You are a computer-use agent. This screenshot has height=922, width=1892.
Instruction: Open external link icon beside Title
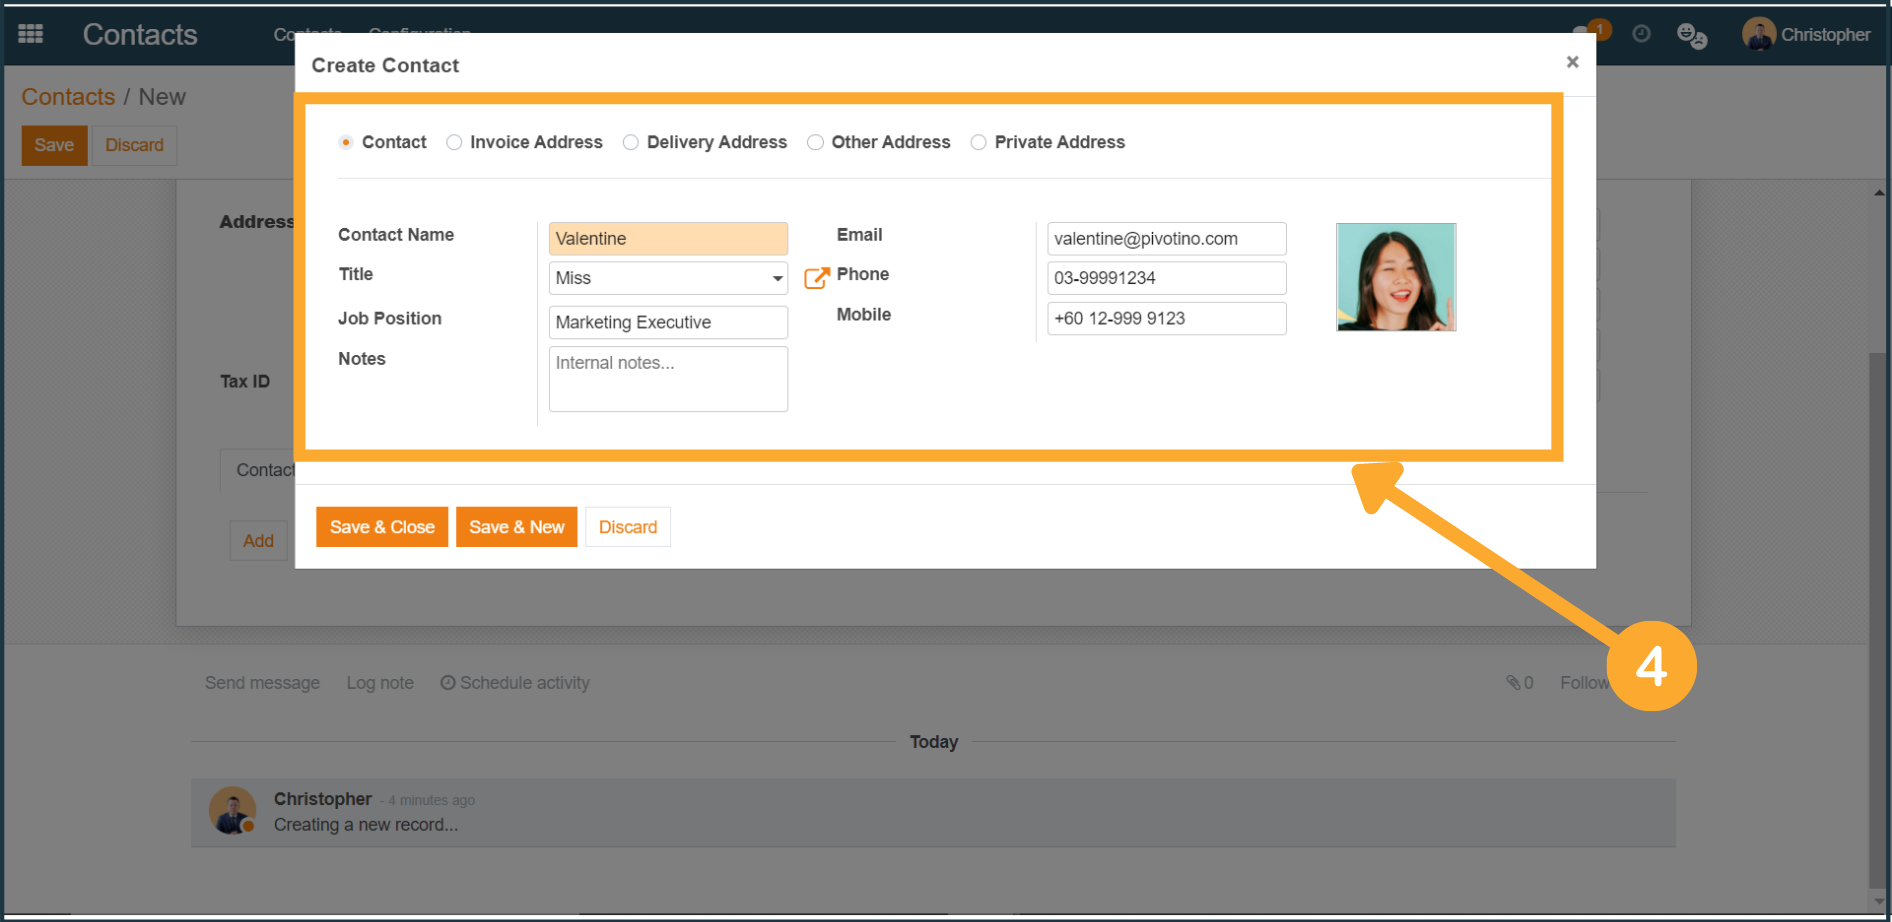(x=816, y=278)
